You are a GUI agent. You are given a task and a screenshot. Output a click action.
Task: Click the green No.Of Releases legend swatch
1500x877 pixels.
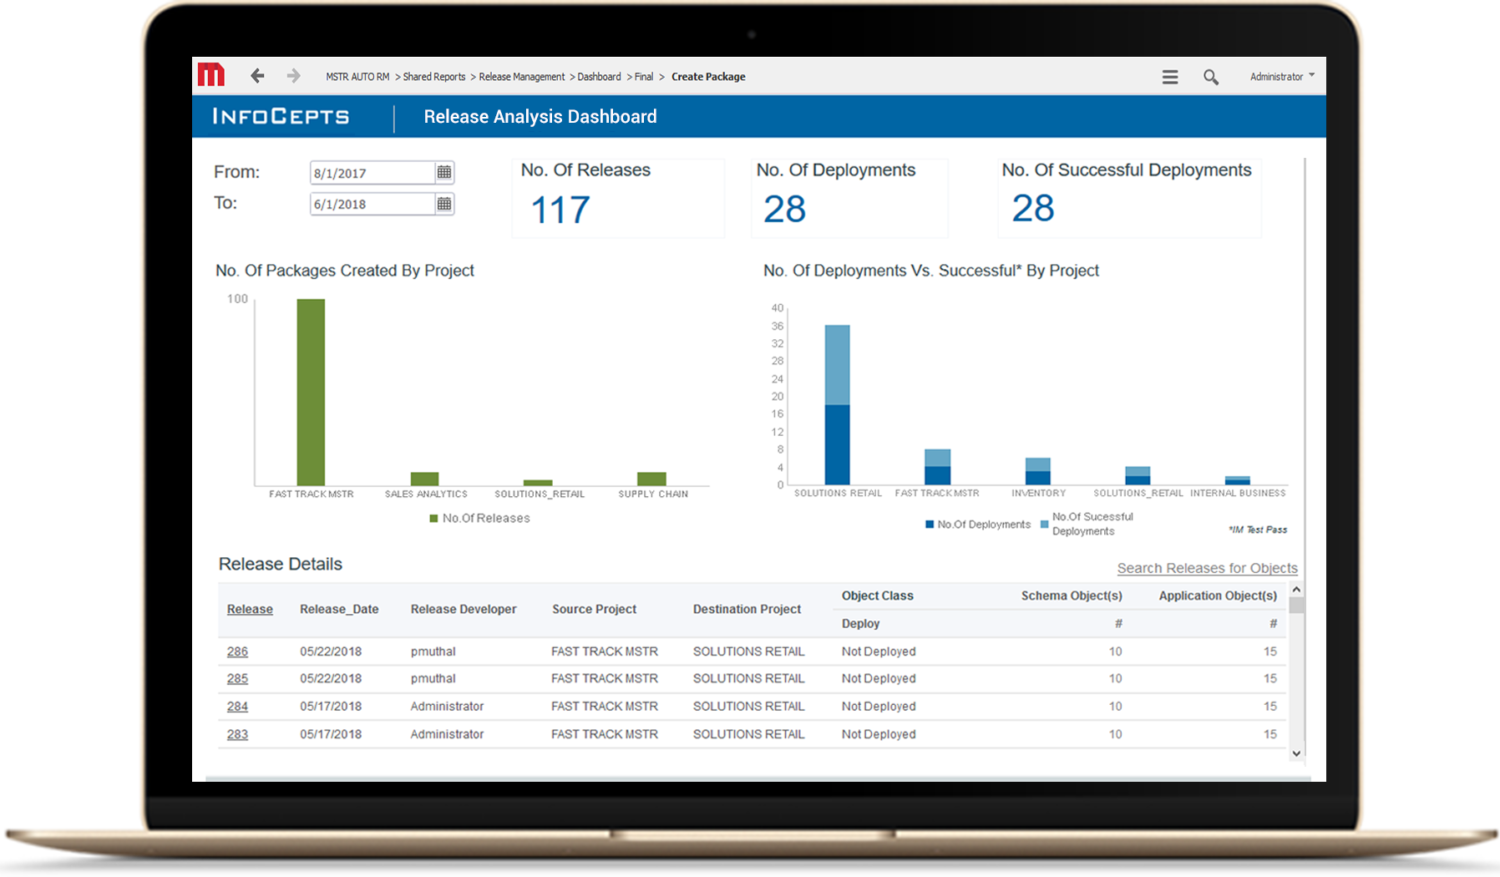point(434,518)
